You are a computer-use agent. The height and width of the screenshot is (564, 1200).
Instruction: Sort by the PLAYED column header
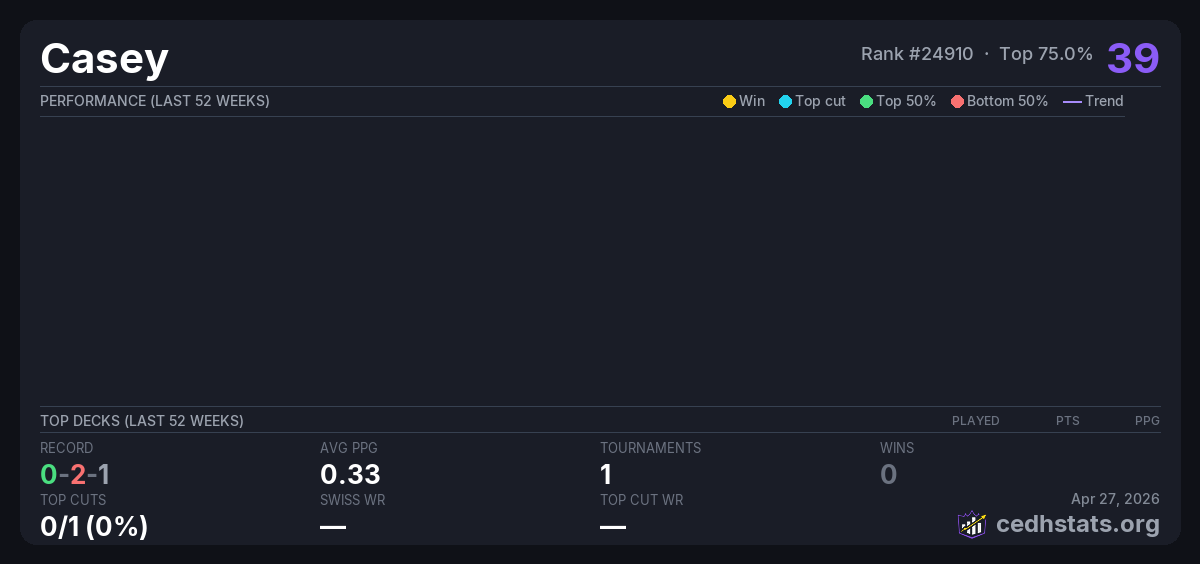[x=975, y=421]
